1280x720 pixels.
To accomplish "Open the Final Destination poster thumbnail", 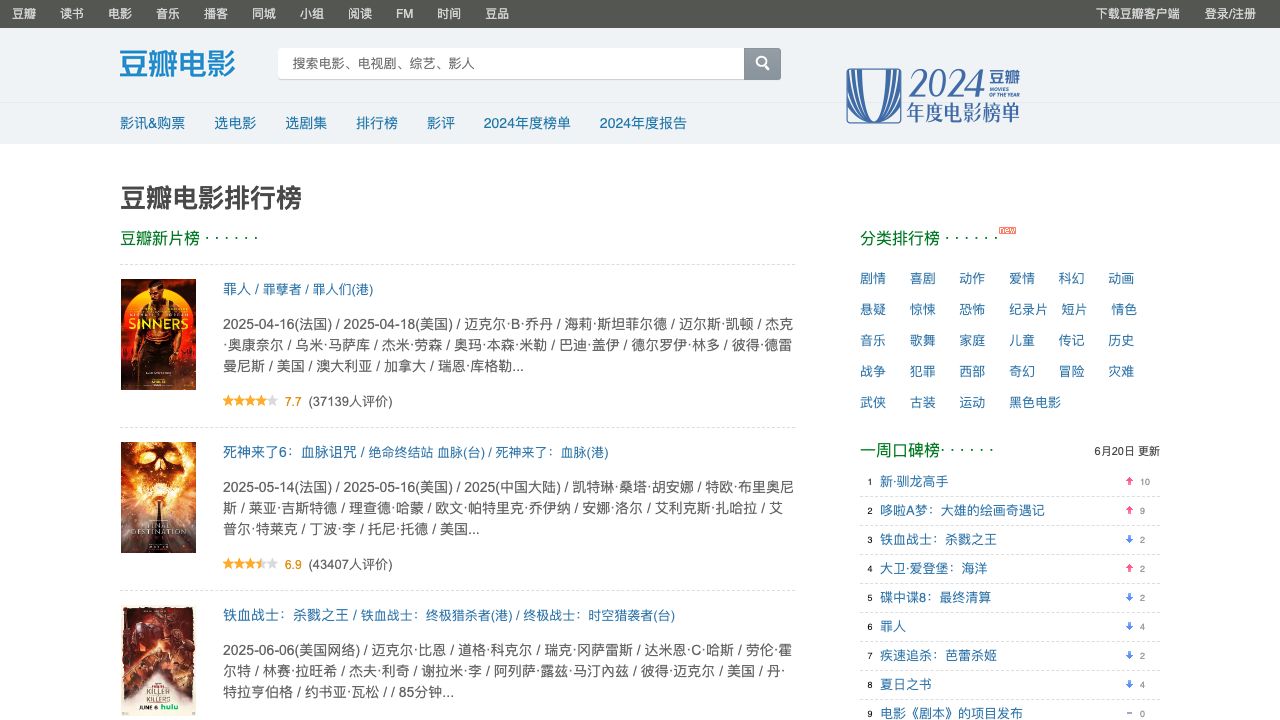I will pos(158,497).
